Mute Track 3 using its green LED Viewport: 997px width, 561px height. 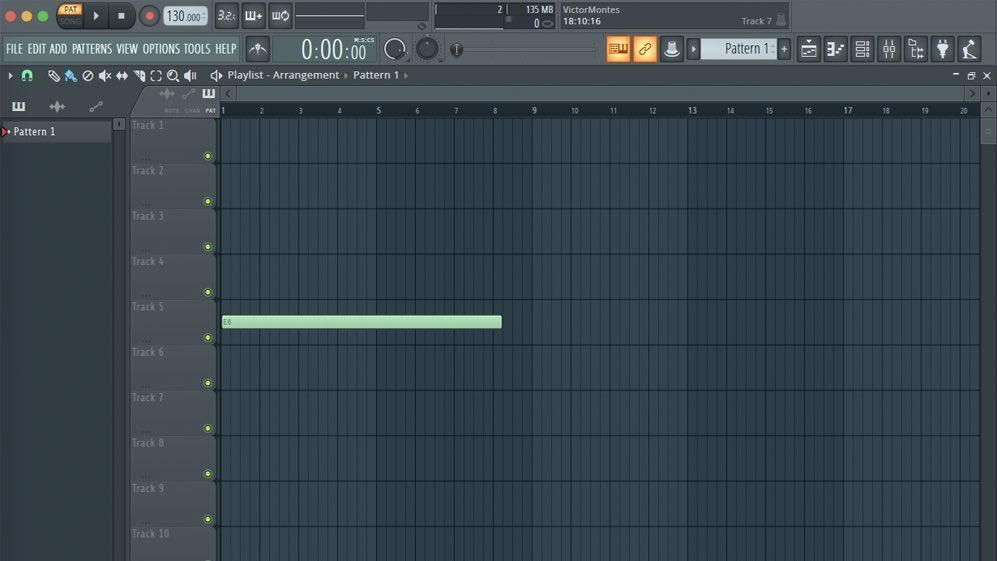click(x=208, y=247)
